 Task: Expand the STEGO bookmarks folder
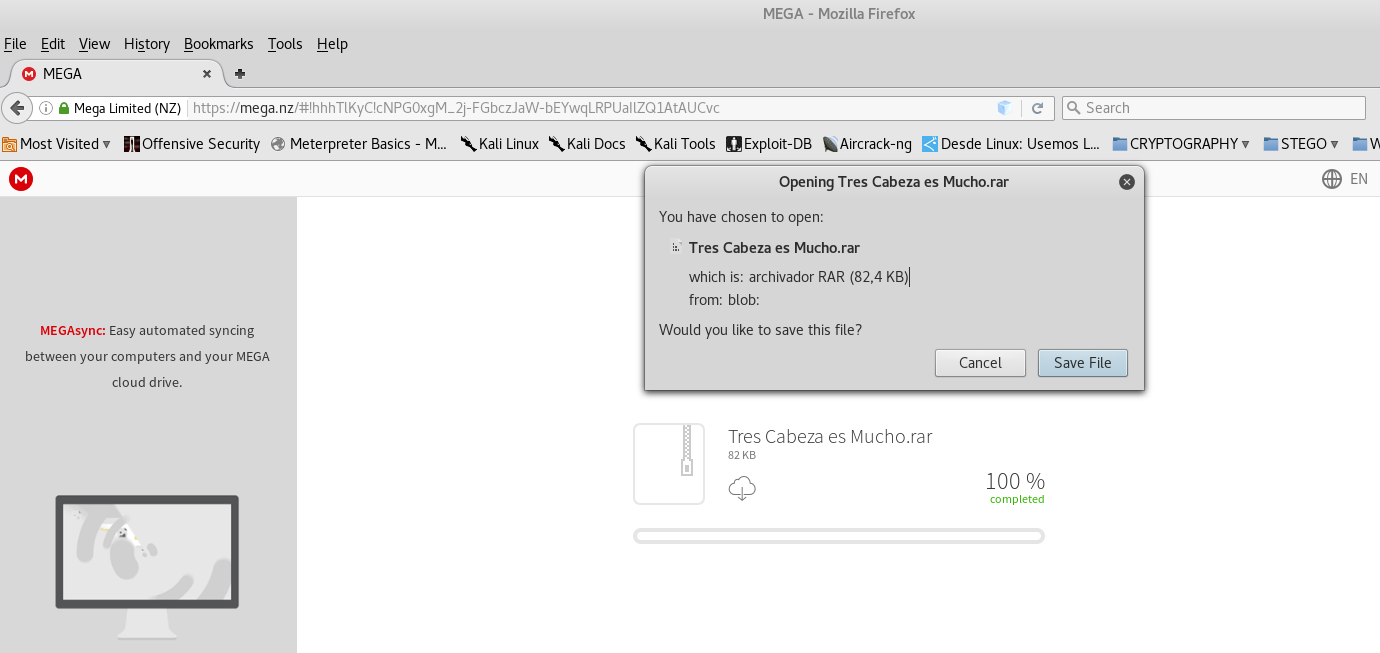(1301, 144)
